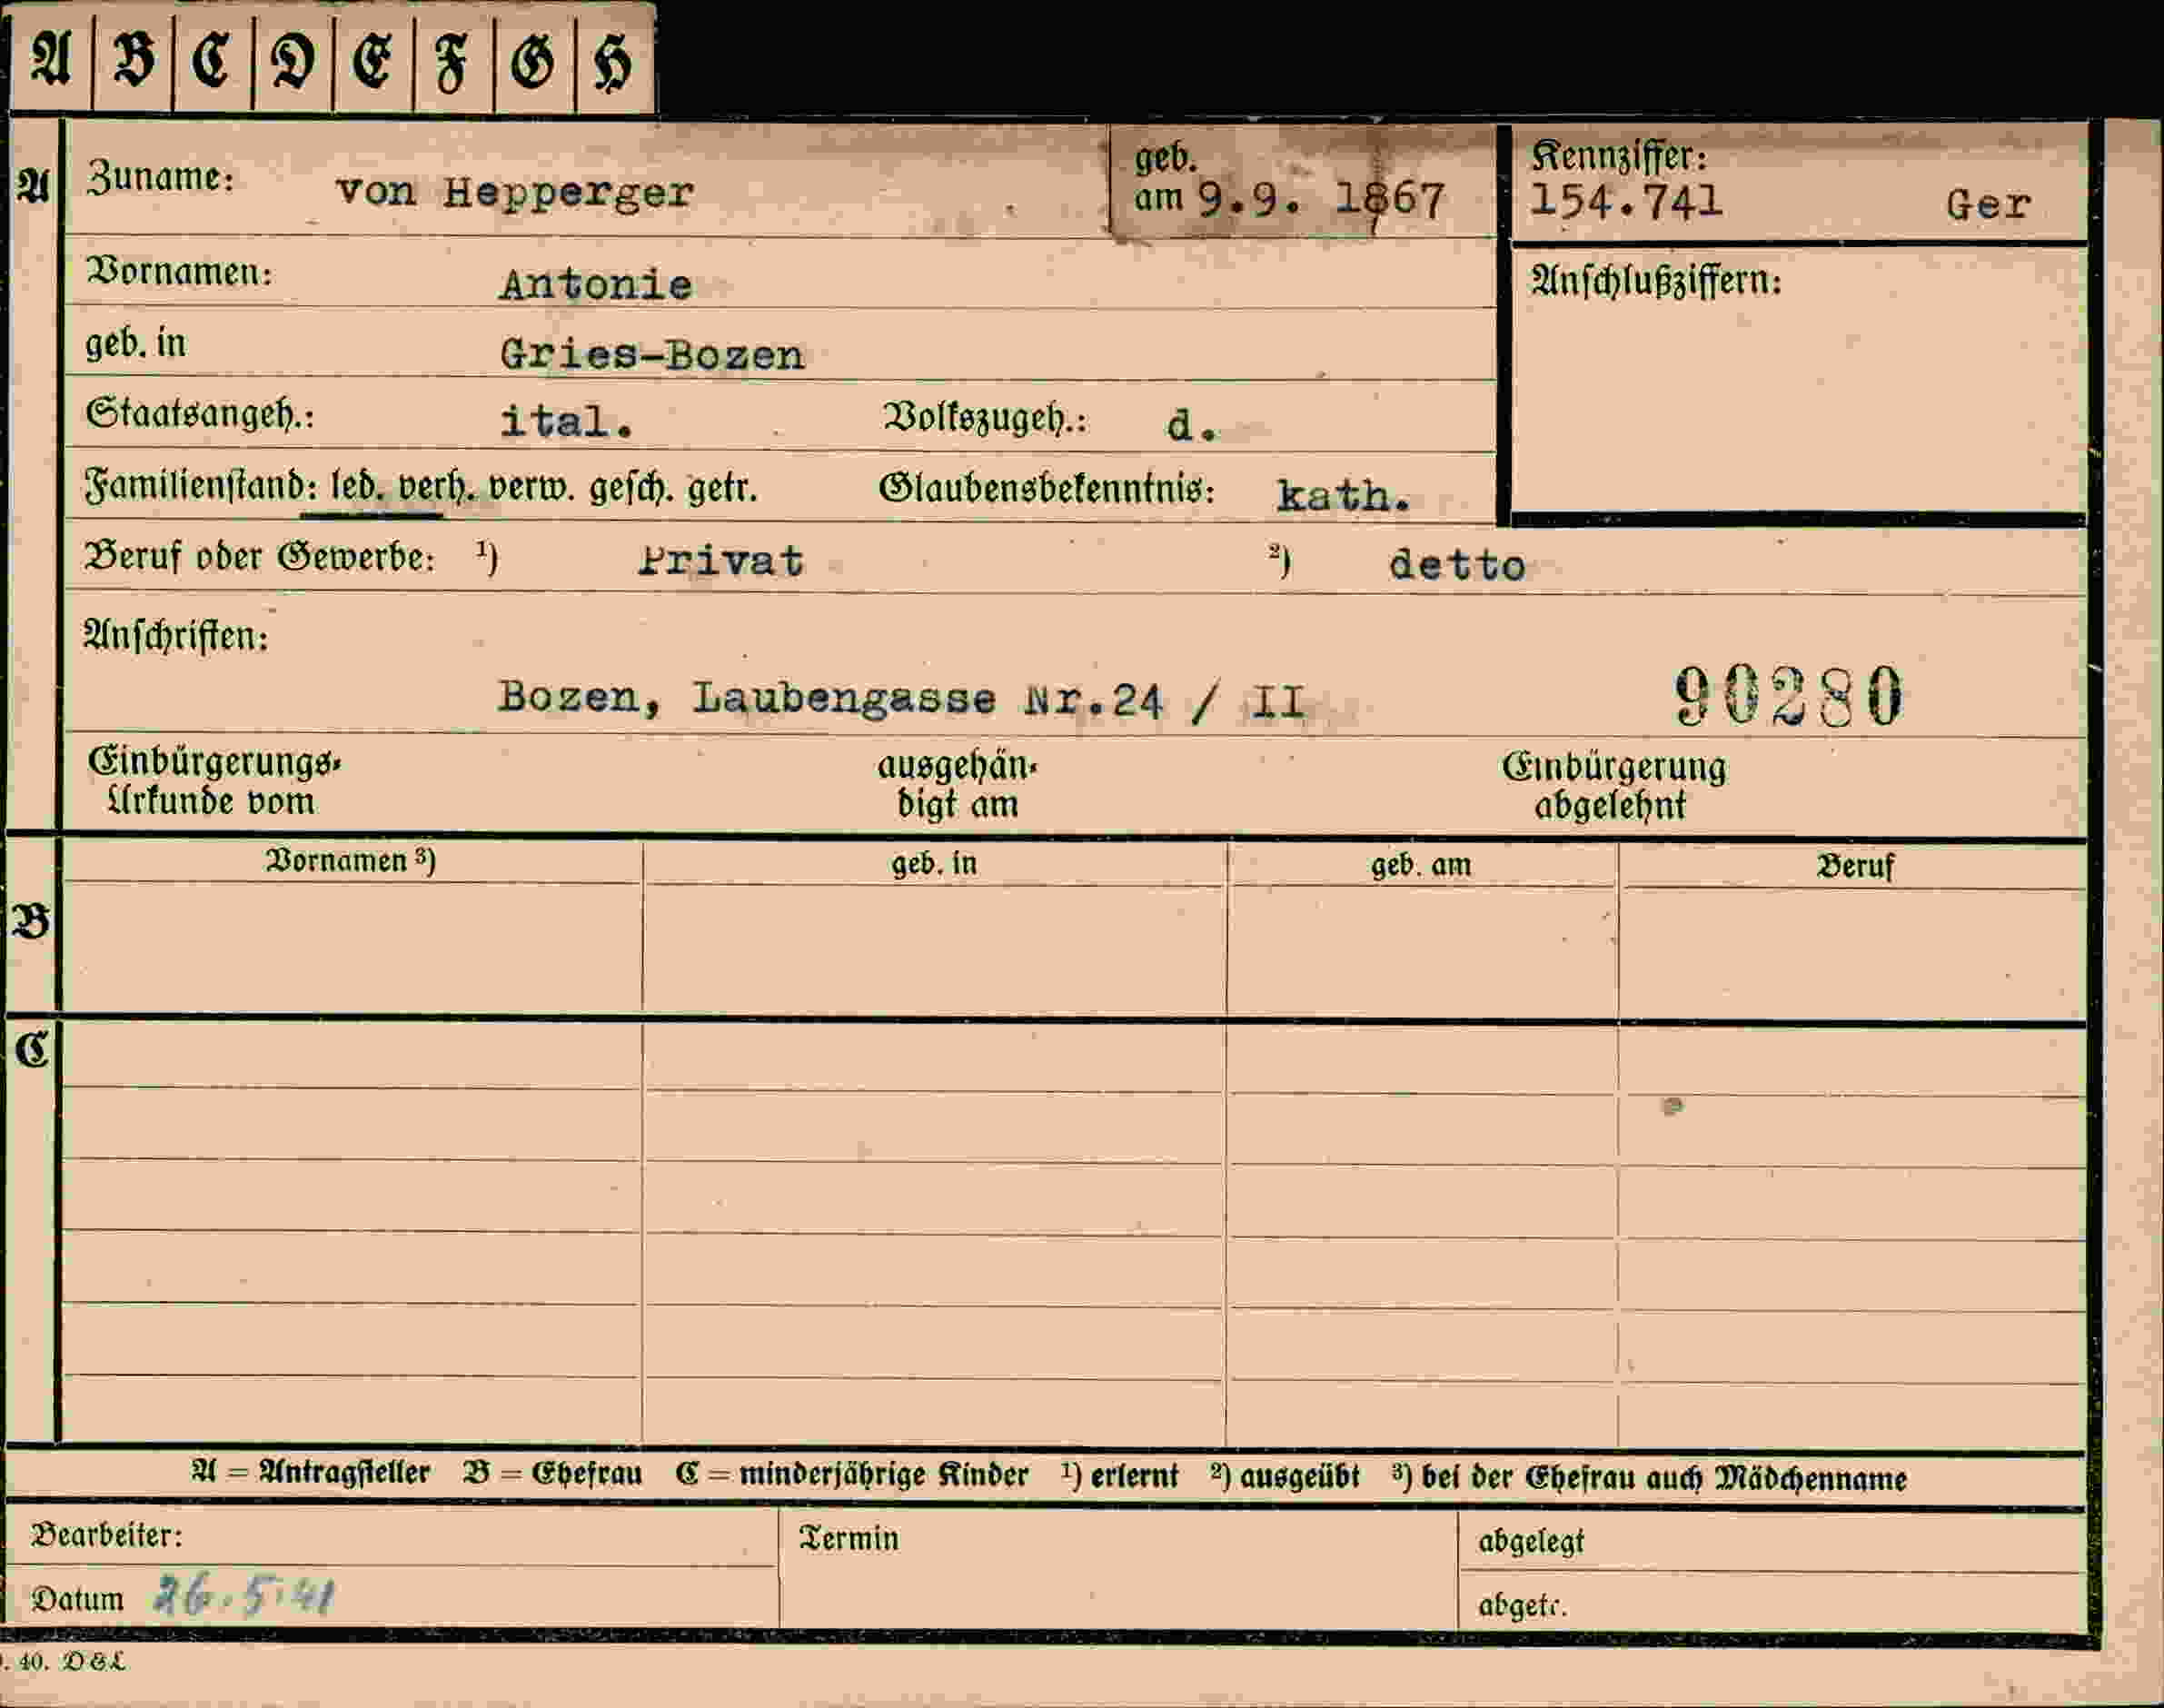This screenshot has width=2164, height=1708.
Task: Click the 'Termin' label
Action: tap(849, 1538)
